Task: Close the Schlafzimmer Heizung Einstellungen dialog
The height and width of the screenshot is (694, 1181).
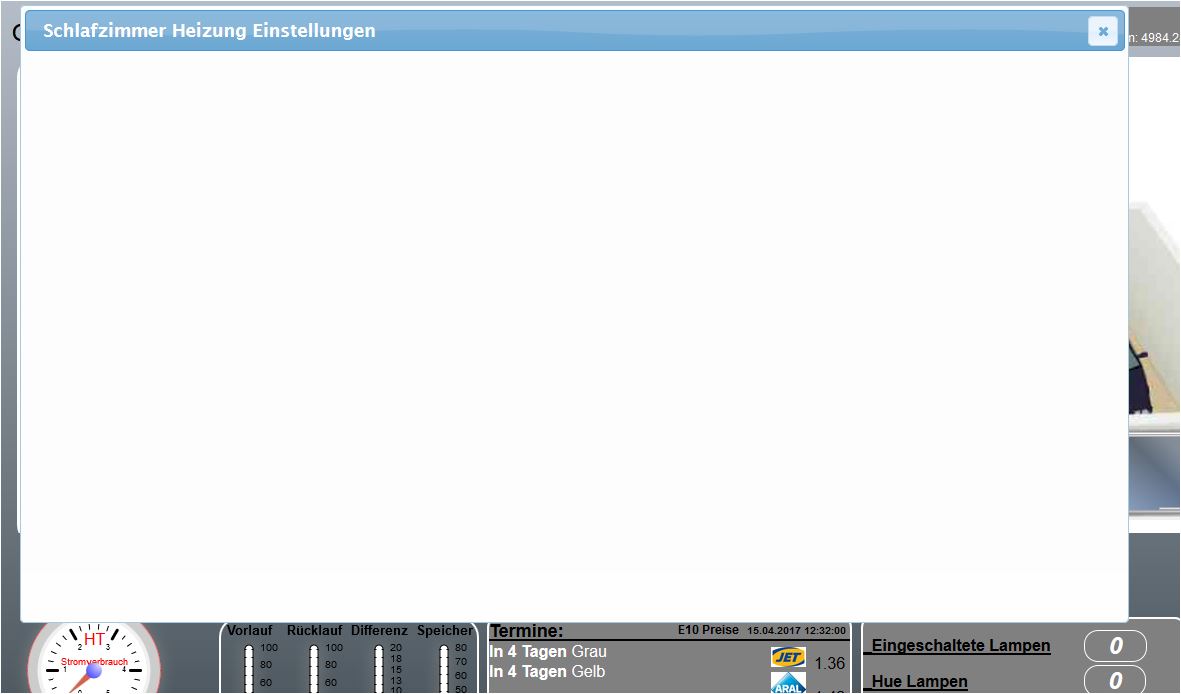Action: (1102, 31)
